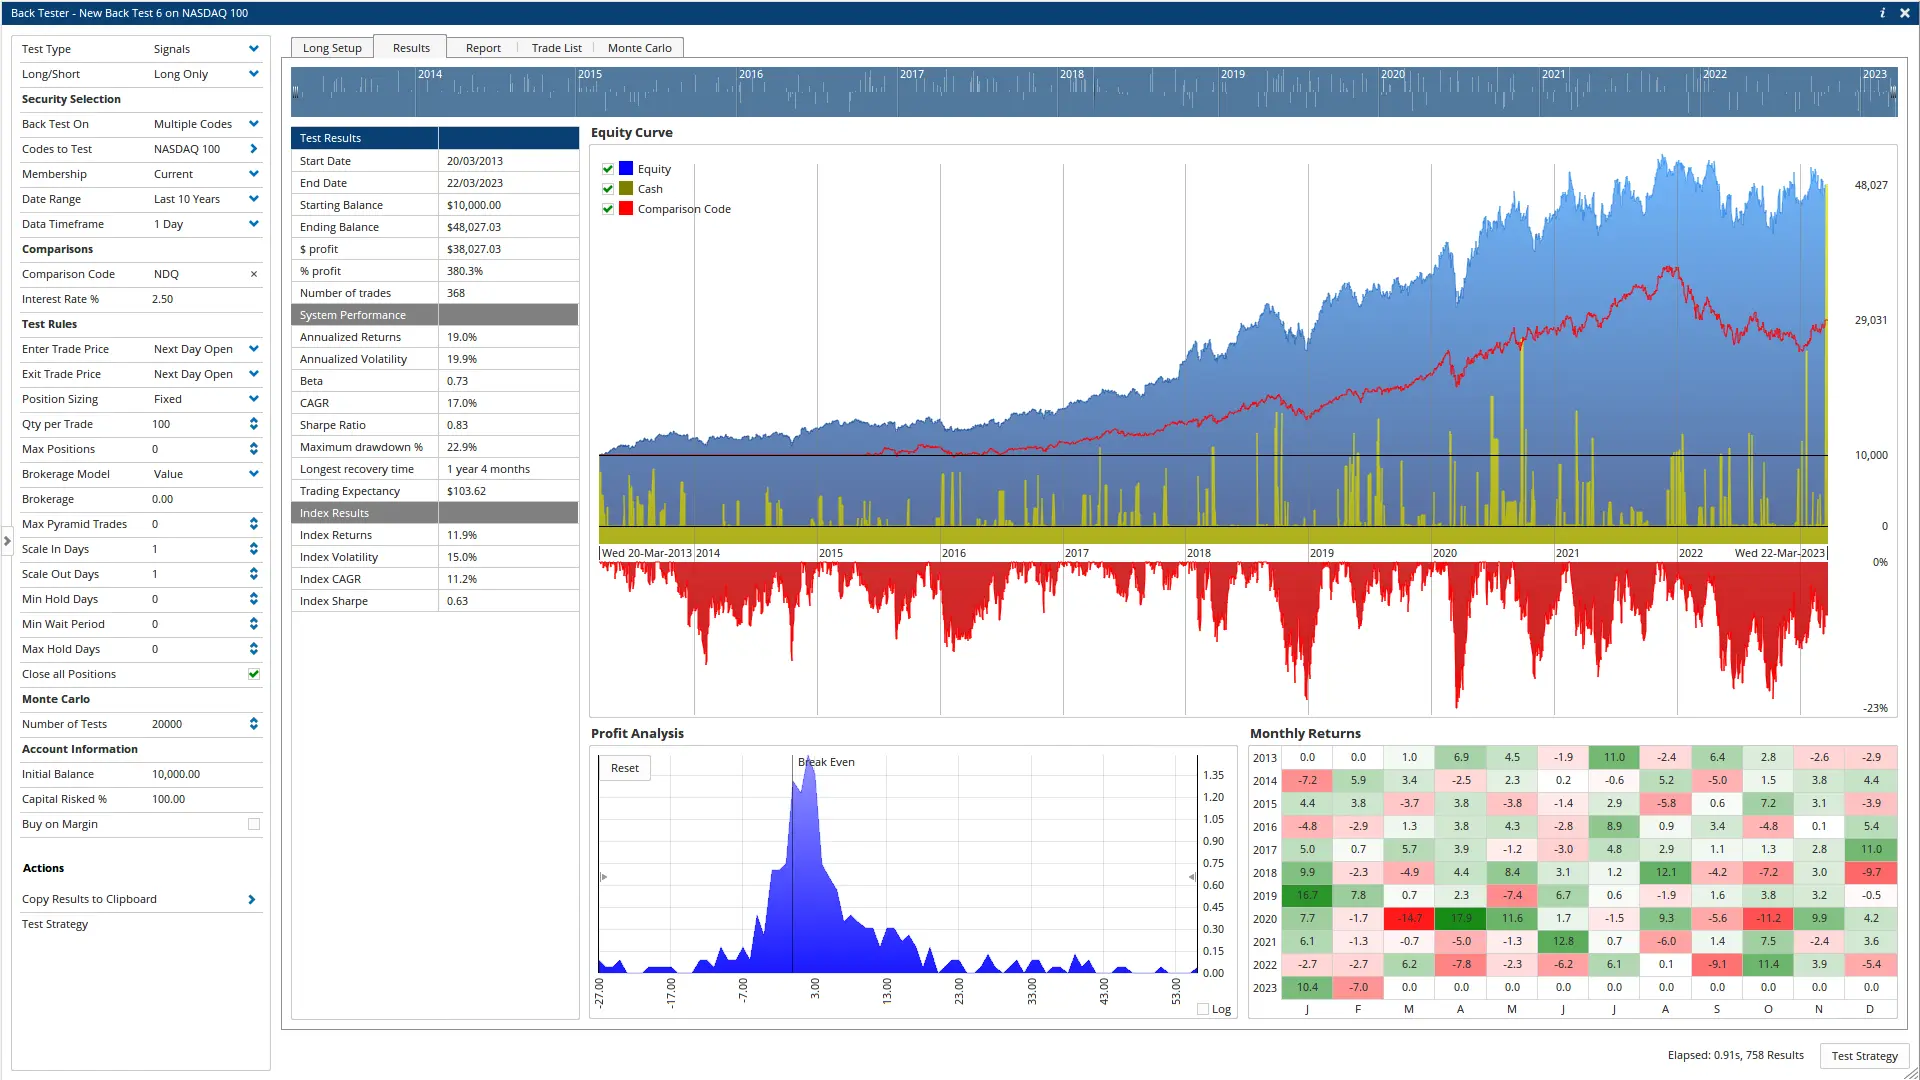Adjust Max Positions stepper
Image resolution: width=1920 pixels, height=1080 pixels.
[x=254, y=449]
